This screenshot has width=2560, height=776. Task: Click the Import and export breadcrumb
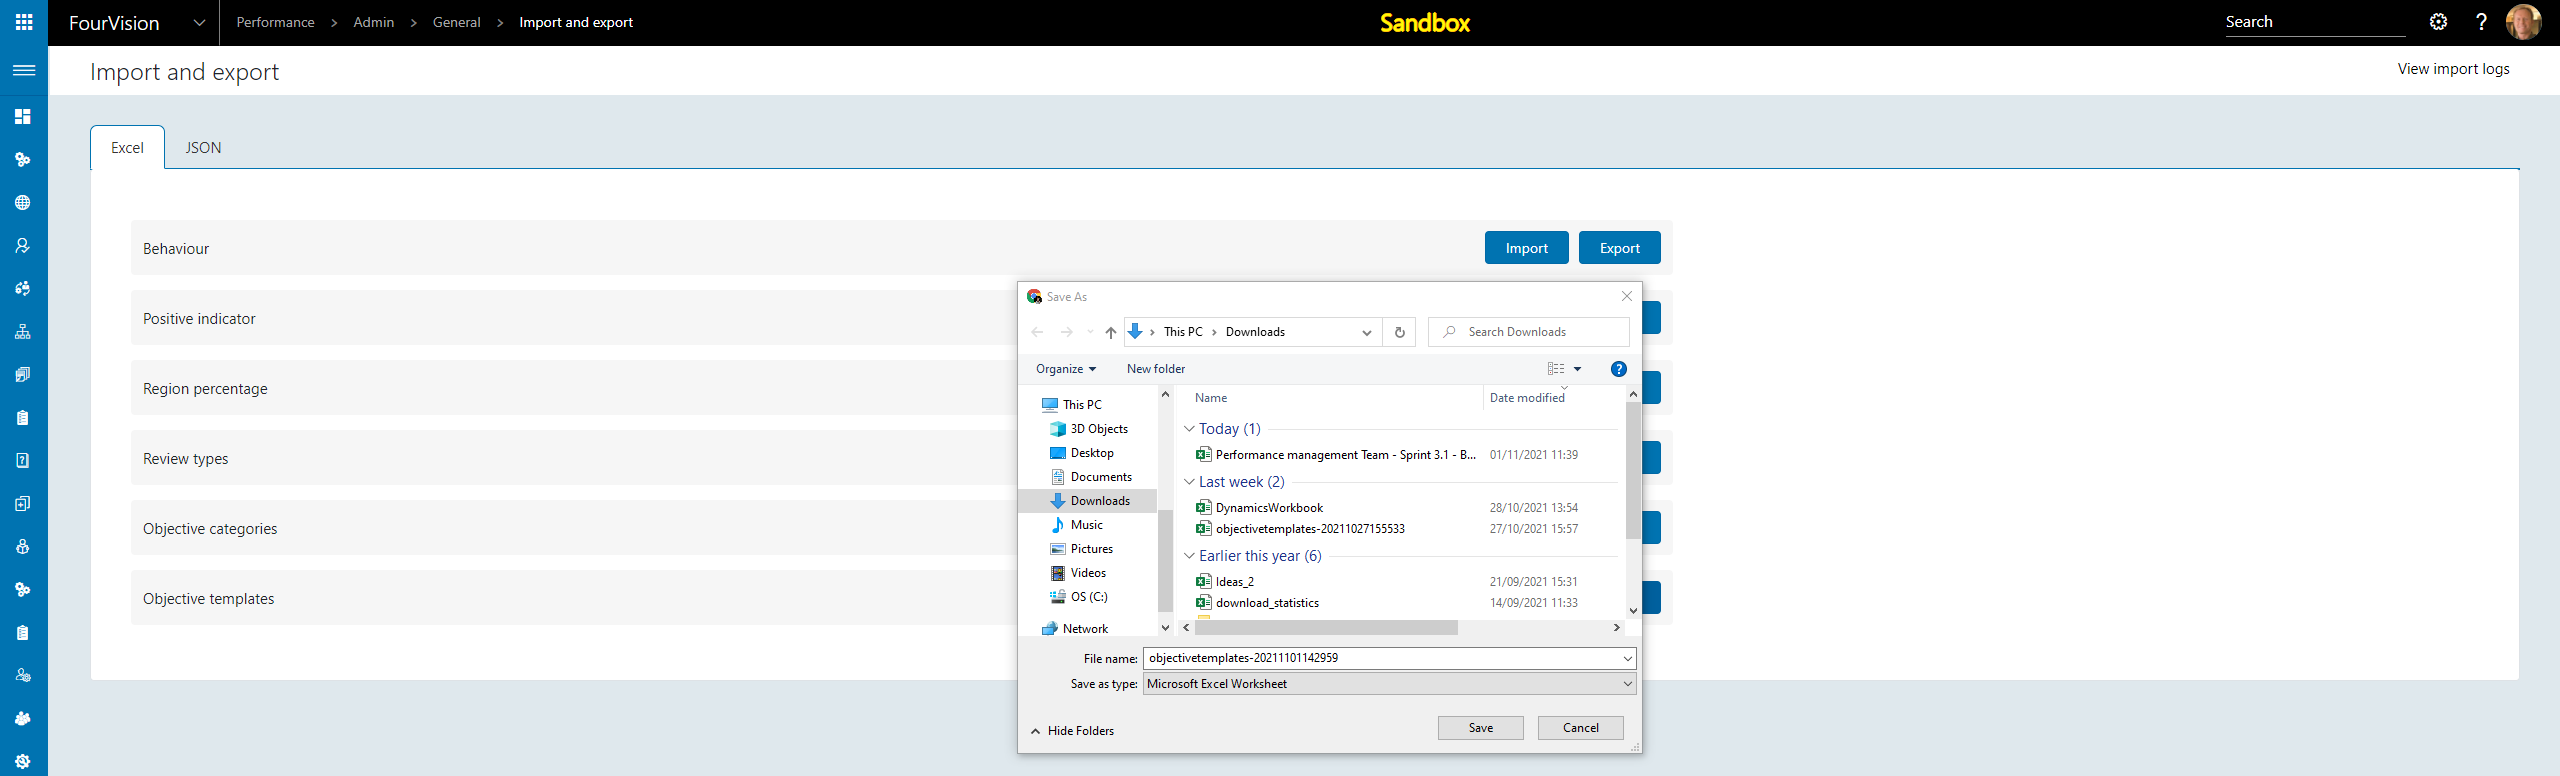pyautogui.click(x=576, y=22)
